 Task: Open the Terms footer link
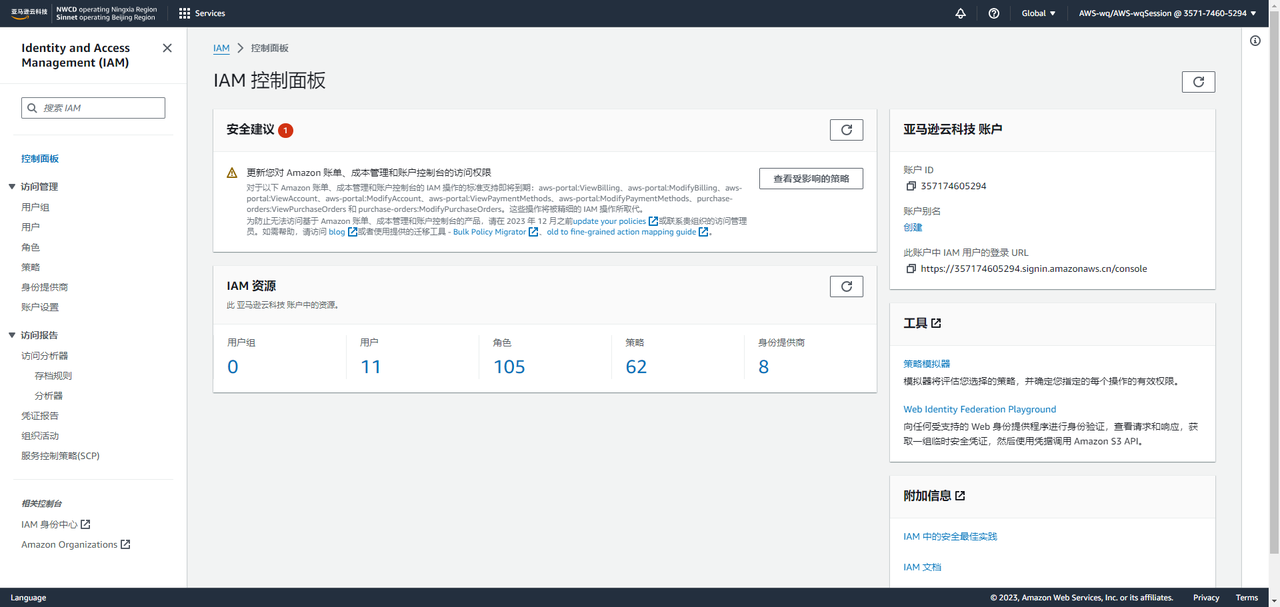[x=1247, y=598]
